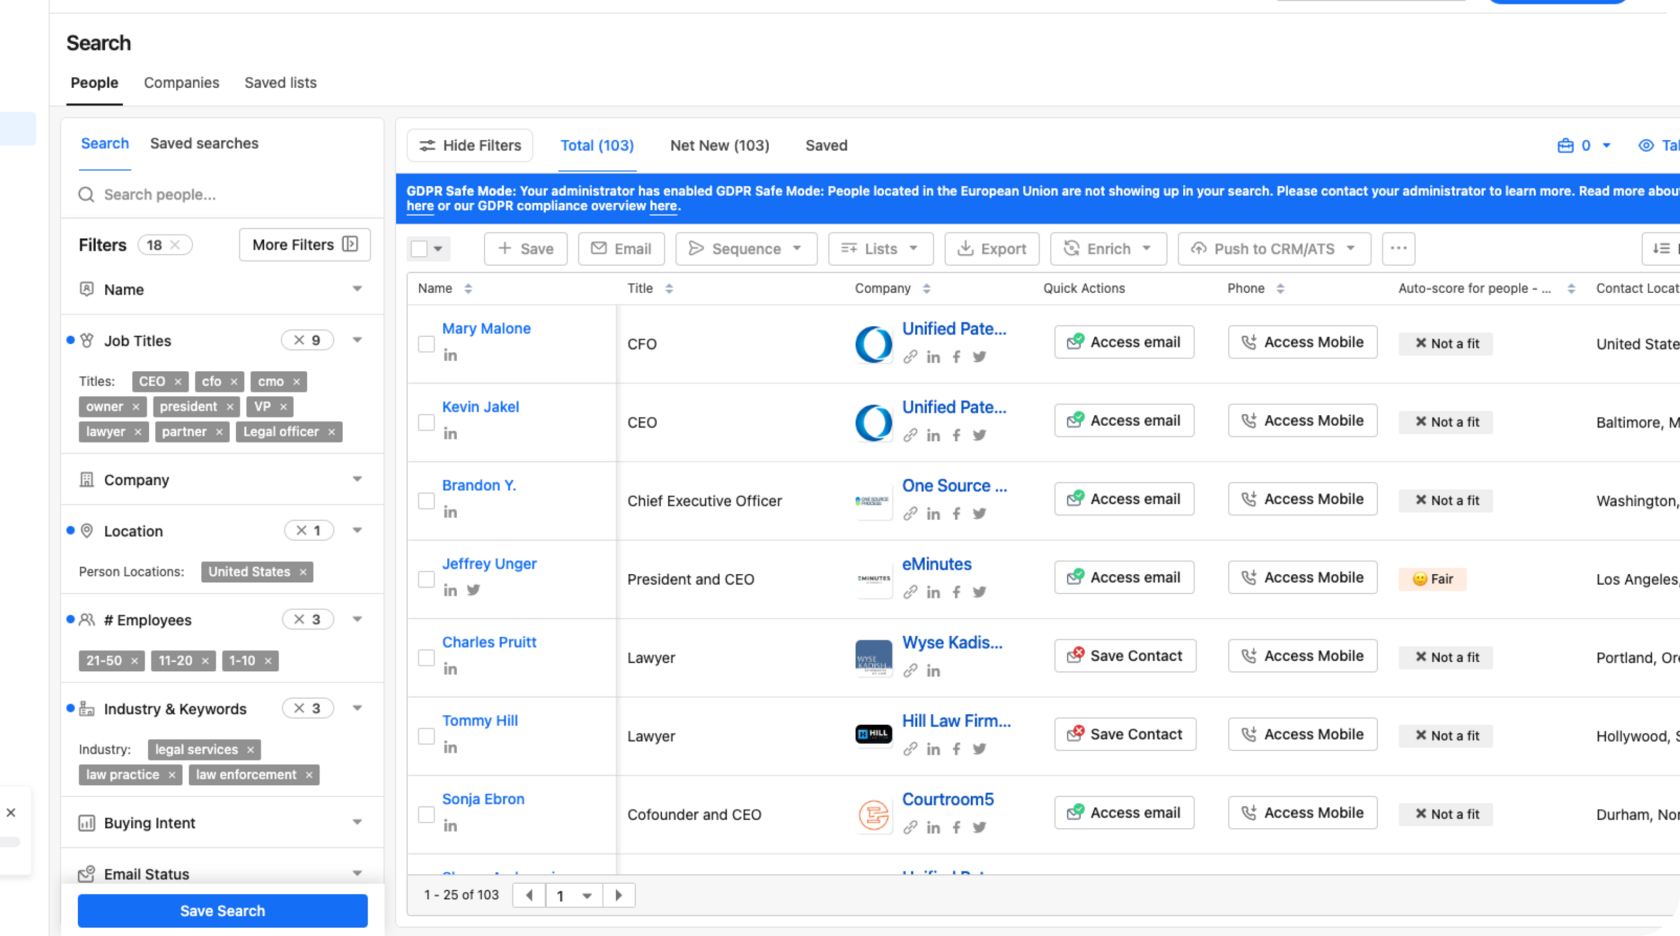Viewport: 1680px width, 936px height.
Task: Open the Push to CRM/ATS dropdown
Action: point(1275,248)
